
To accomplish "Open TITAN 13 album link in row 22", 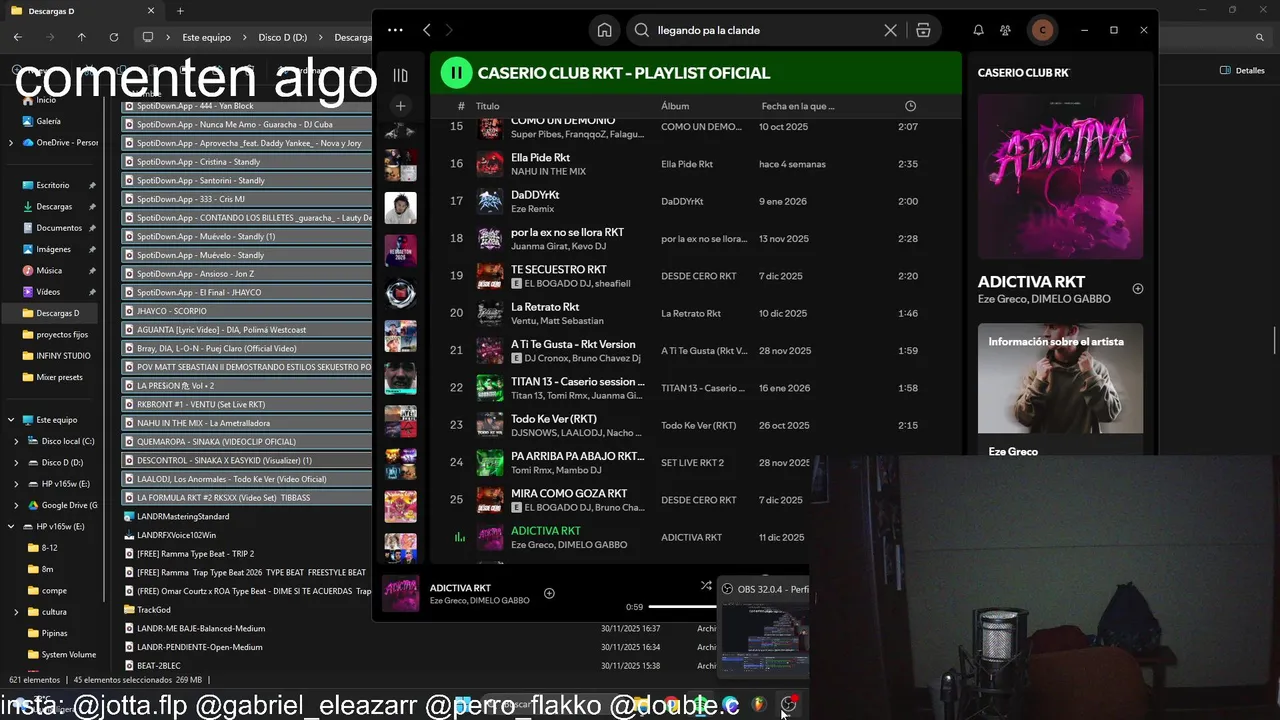I will click(x=704, y=388).
